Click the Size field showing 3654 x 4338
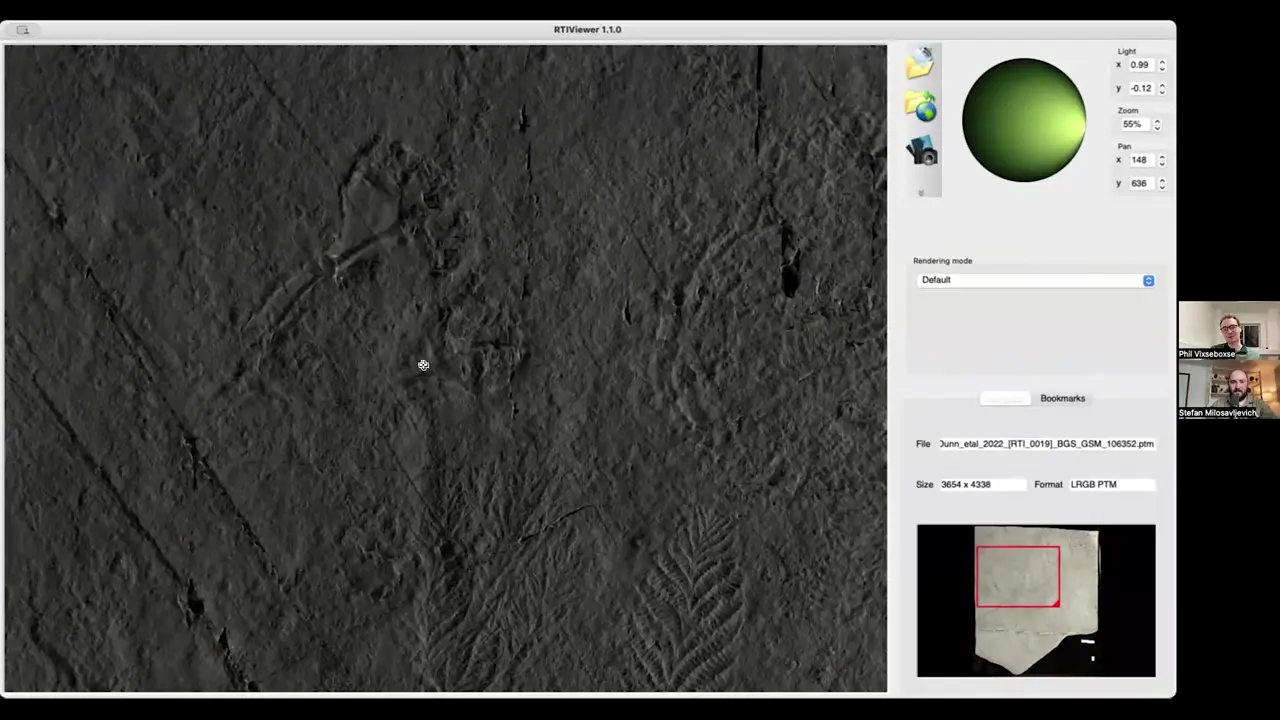The height and width of the screenshot is (720, 1280). [x=982, y=484]
